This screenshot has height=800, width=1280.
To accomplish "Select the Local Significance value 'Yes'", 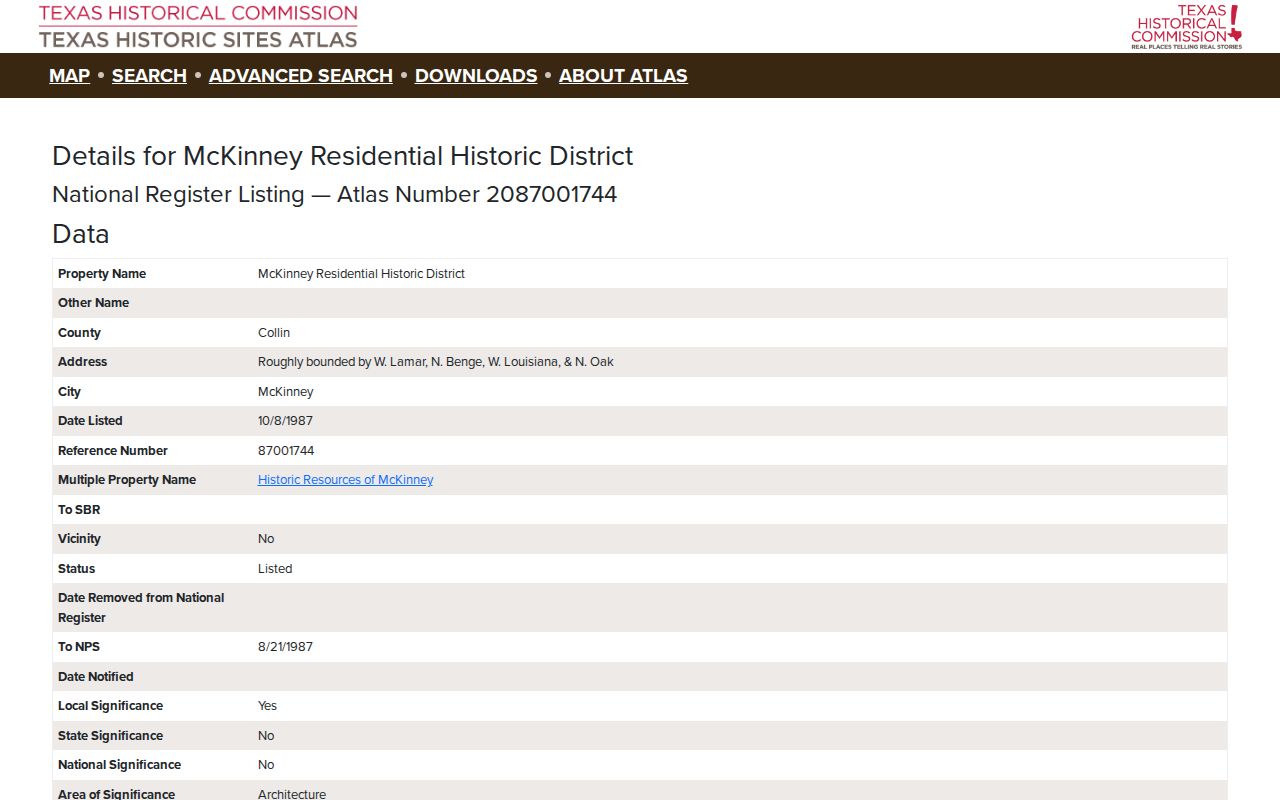I will click(x=267, y=706).
